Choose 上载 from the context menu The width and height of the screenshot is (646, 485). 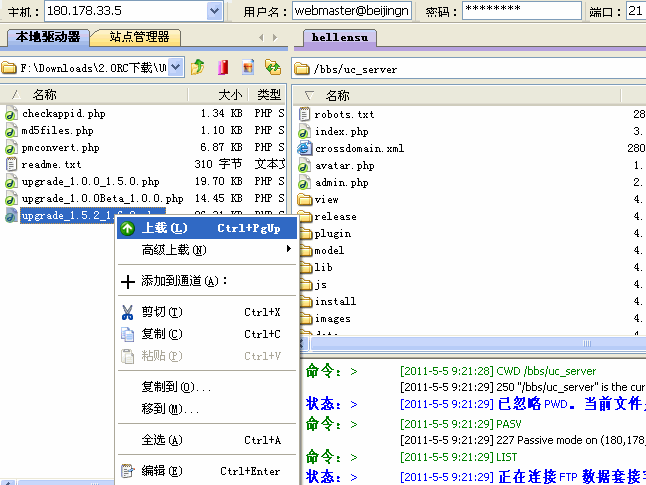[207, 228]
